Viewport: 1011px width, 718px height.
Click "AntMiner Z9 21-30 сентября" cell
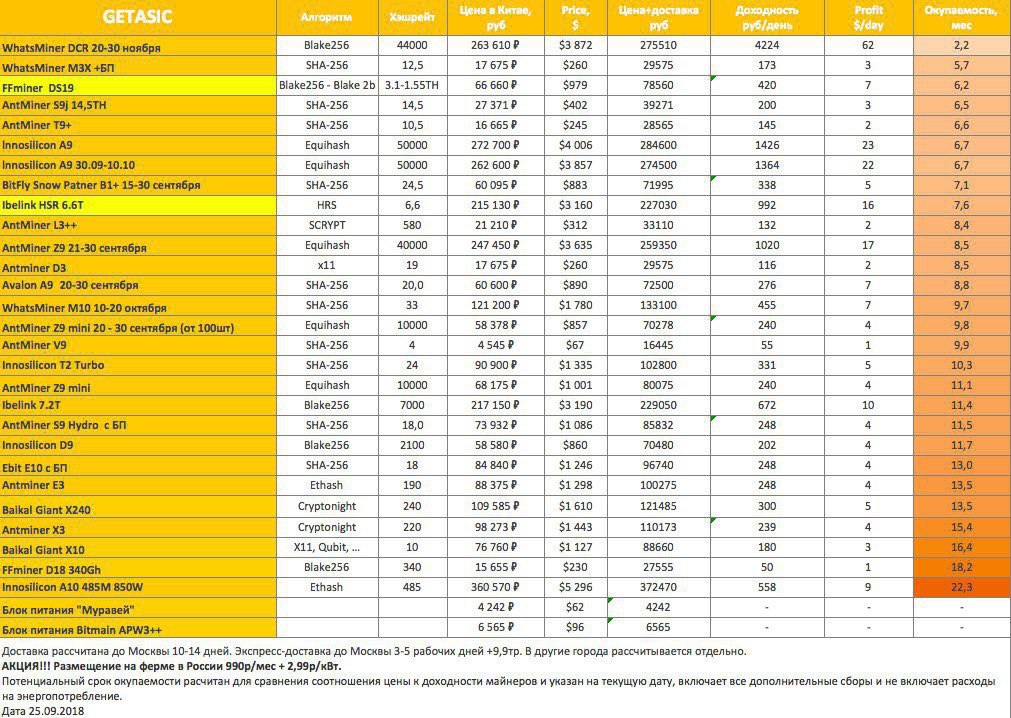pyautogui.click(x=138, y=246)
